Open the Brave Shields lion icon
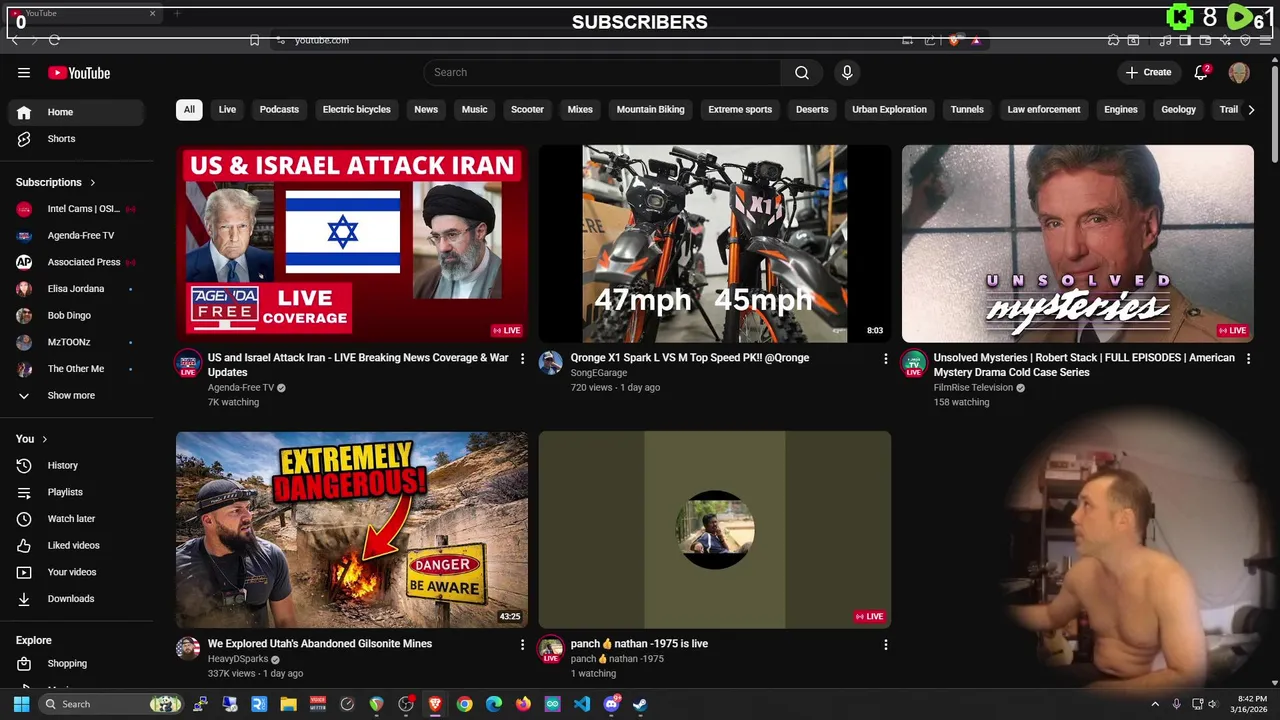The width and height of the screenshot is (1280, 720). coord(955,40)
